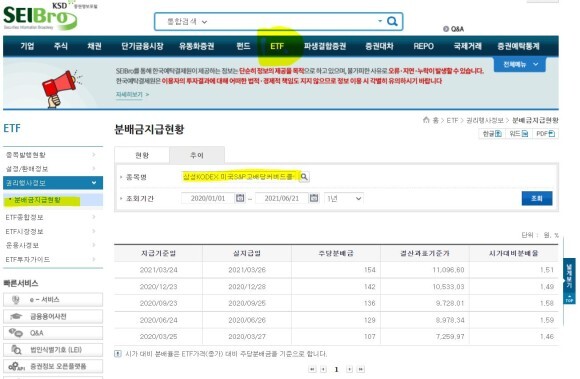
Task: Click 권리행사정보 in the breadcrumb trail
Action: tap(485, 120)
